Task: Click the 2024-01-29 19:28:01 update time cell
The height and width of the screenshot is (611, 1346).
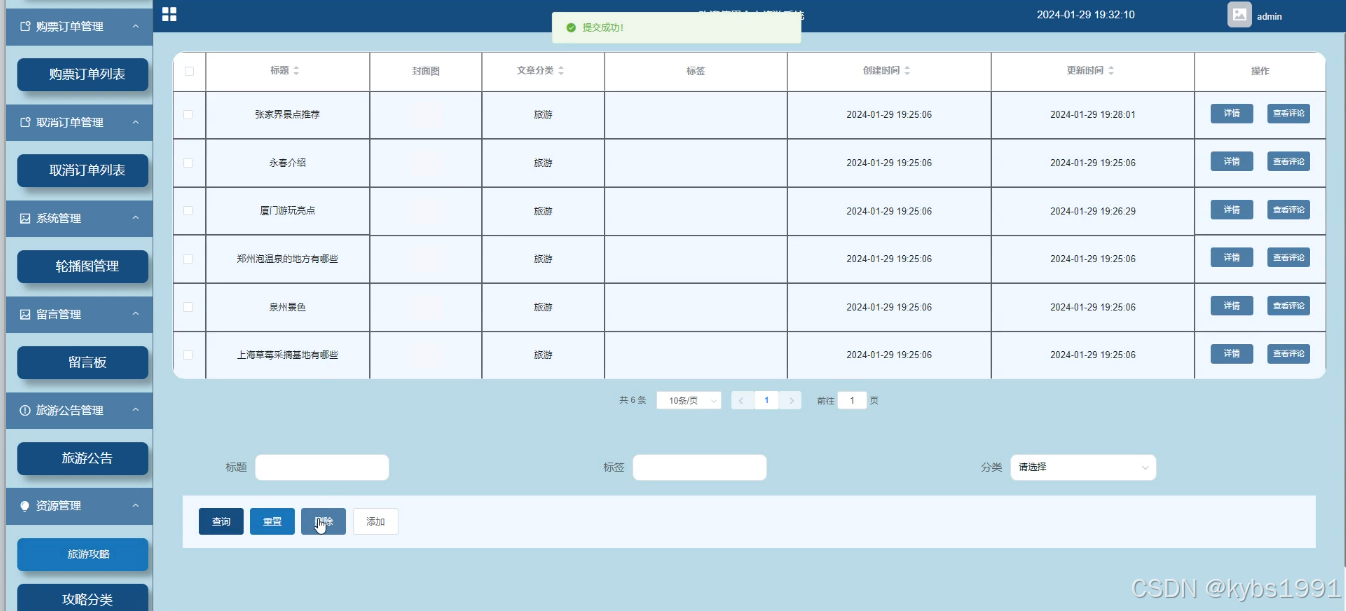Action: click(1093, 115)
